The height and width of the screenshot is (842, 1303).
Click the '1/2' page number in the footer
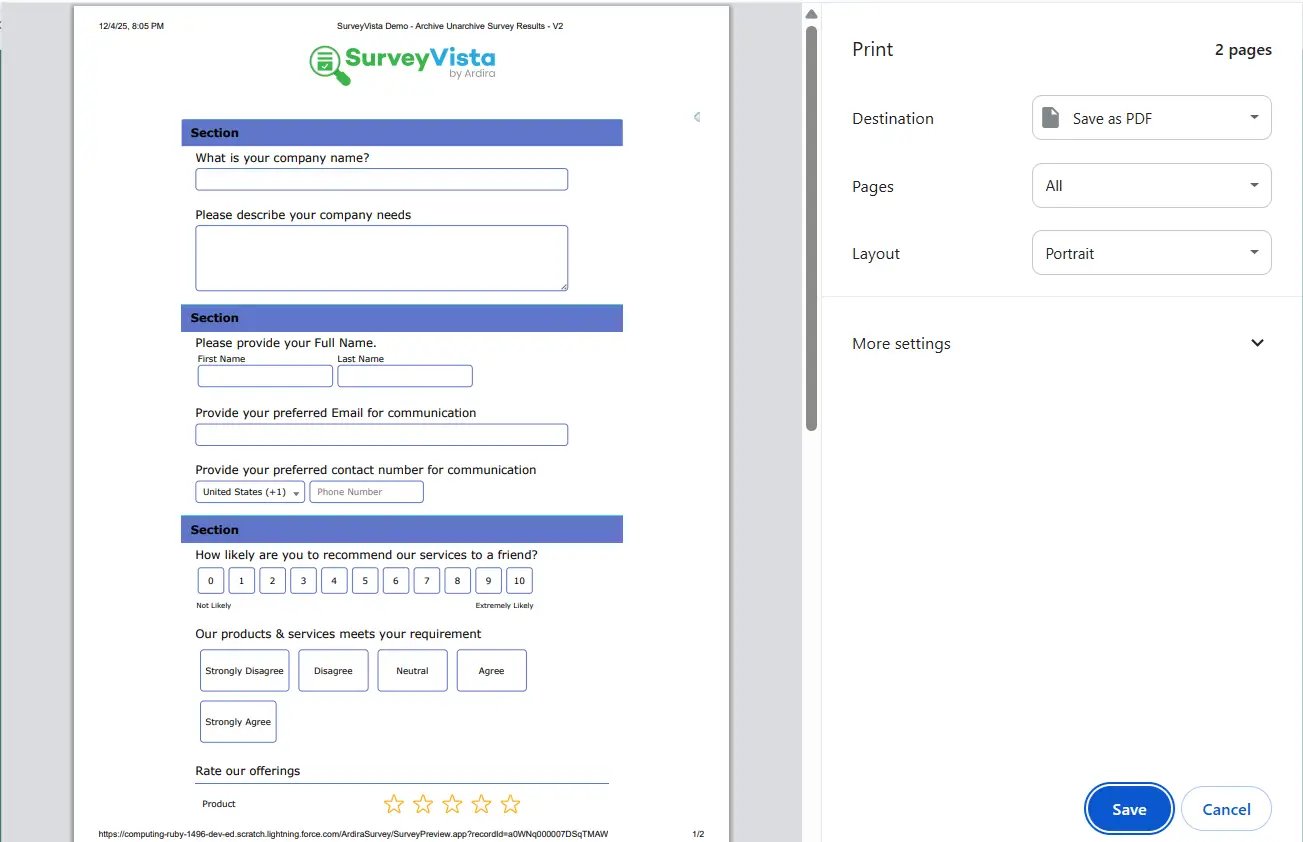coord(698,834)
